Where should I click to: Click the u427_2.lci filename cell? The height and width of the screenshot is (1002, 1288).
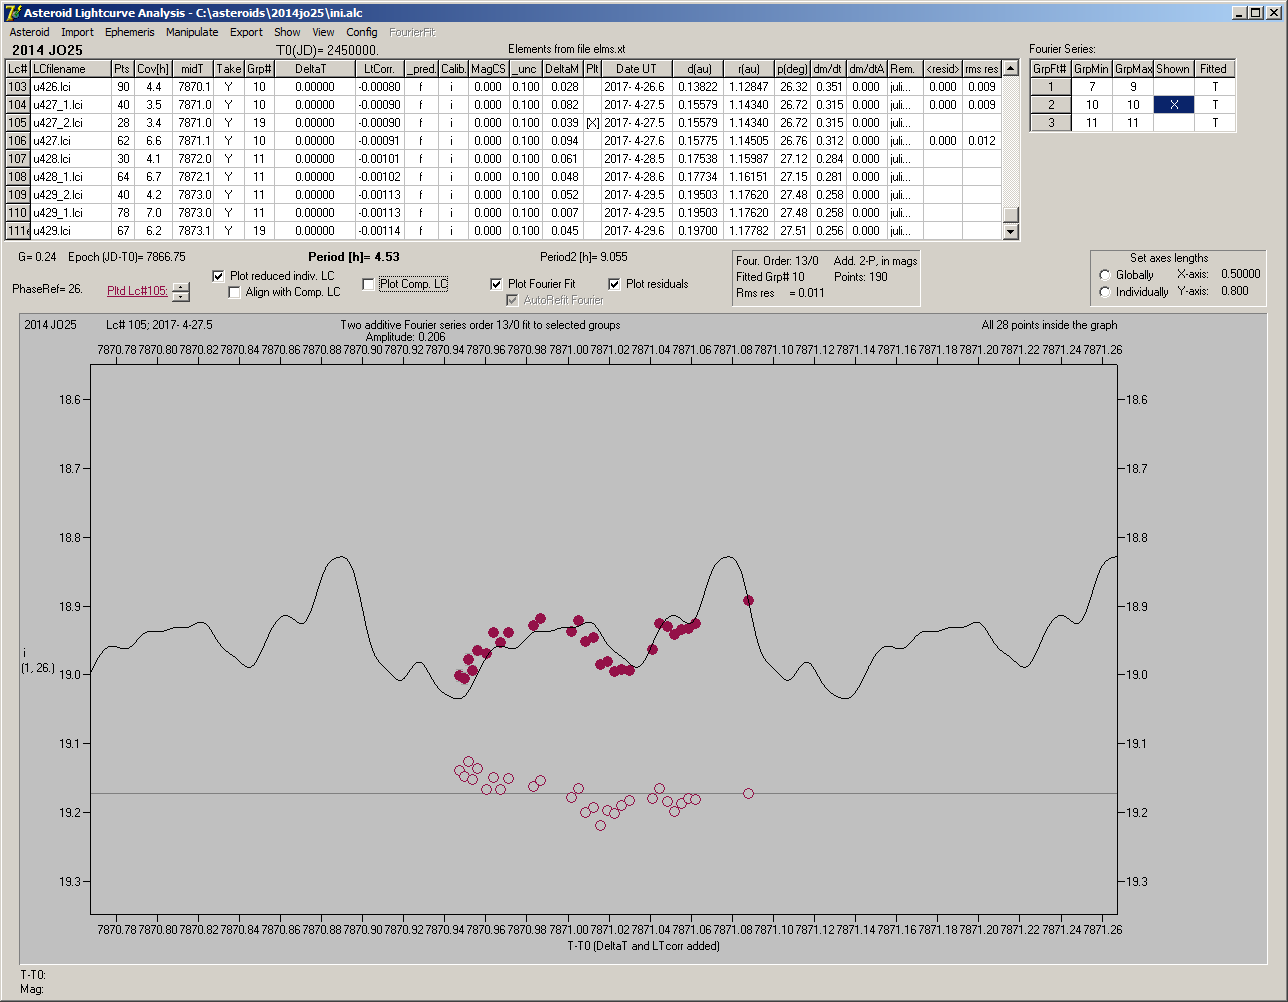[70, 123]
